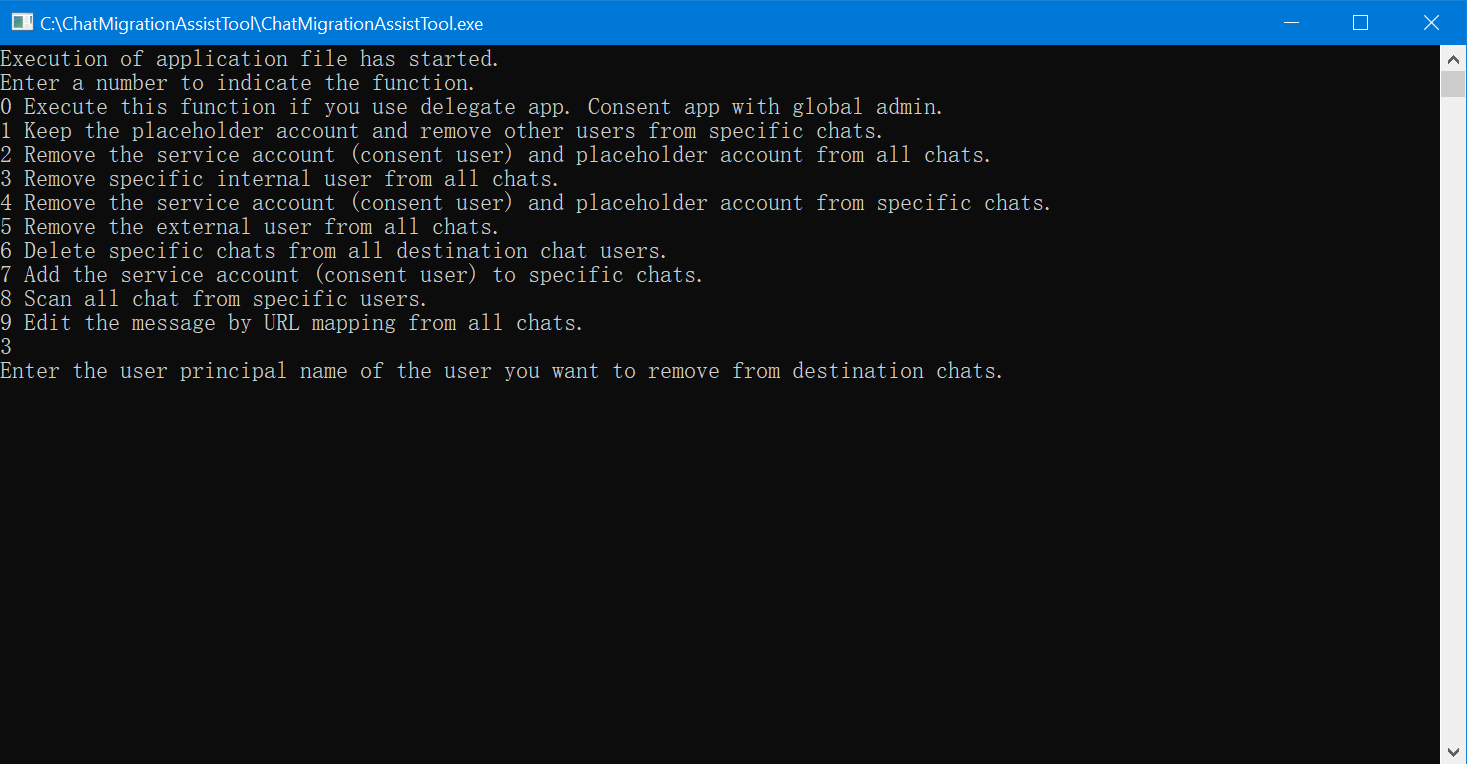
Task: Click the "Enter a number to indicate" line
Action: coord(238,83)
